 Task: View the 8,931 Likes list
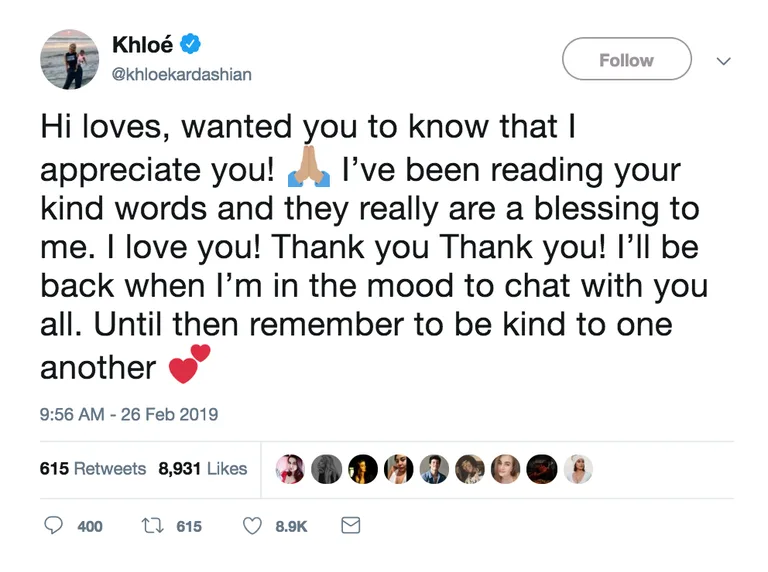click(x=203, y=469)
